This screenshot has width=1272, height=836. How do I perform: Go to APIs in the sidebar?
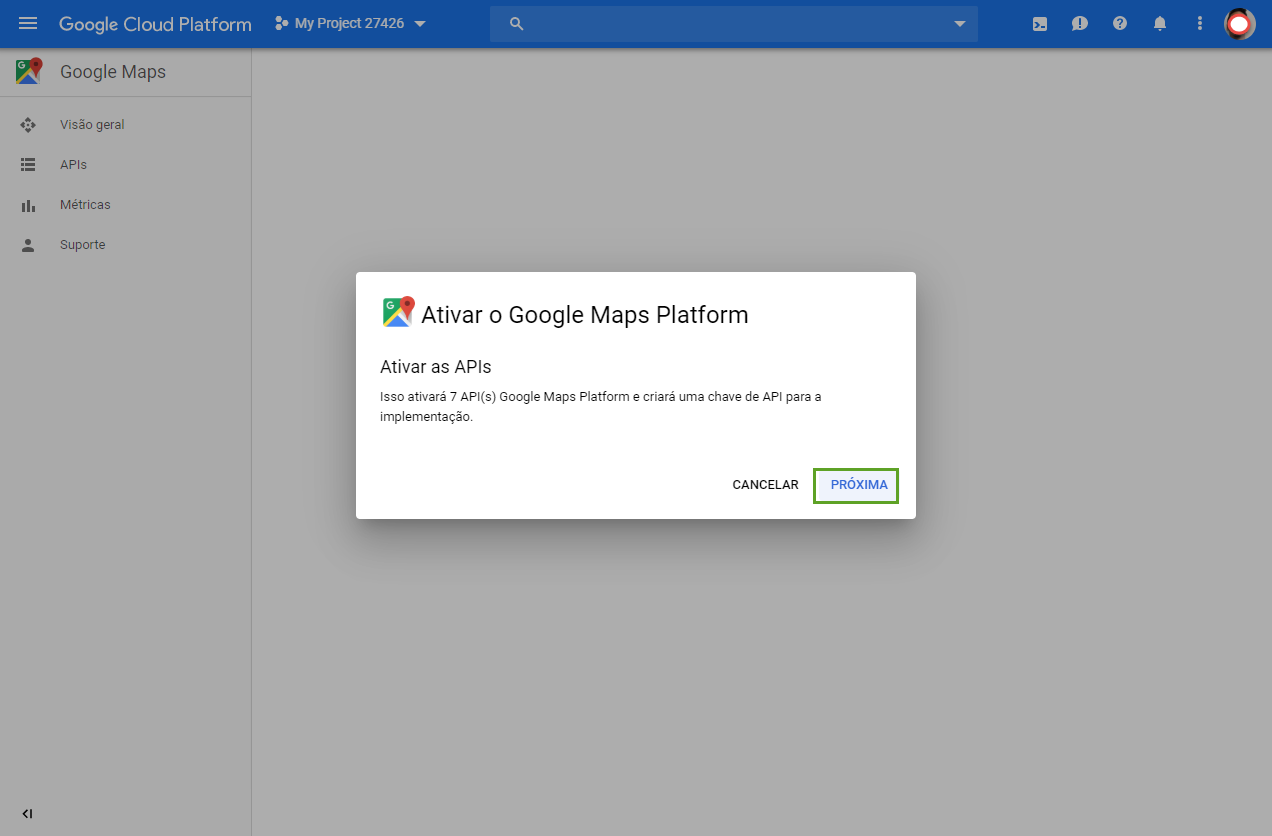pyautogui.click(x=73, y=165)
